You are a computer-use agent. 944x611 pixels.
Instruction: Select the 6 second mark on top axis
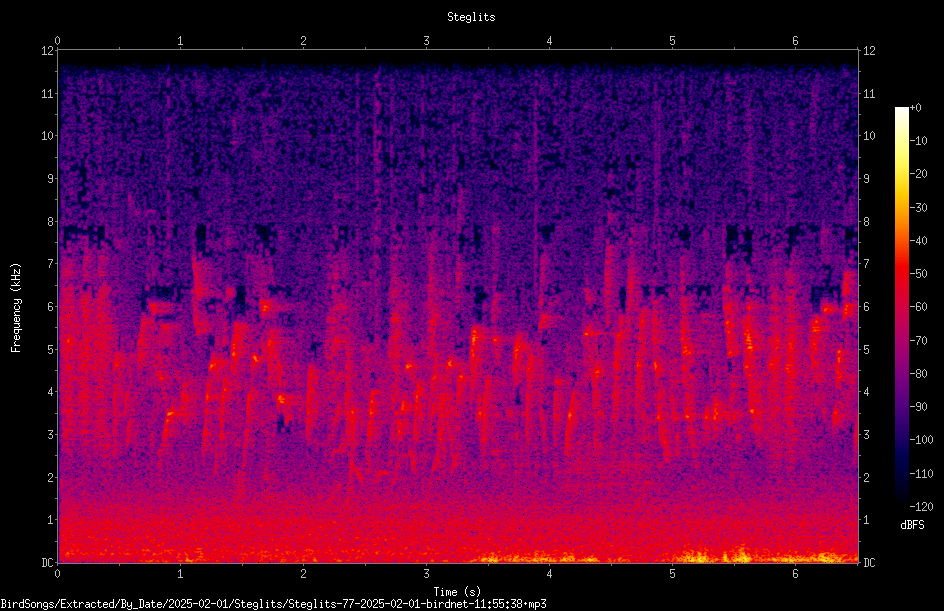click(795, 41)
